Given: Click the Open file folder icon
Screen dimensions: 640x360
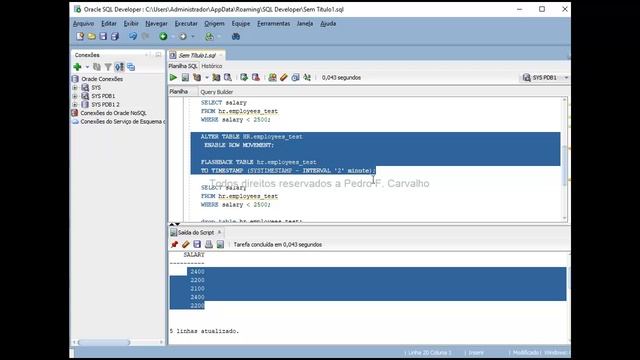Looking at the screenshot, I should coord(91,36).
